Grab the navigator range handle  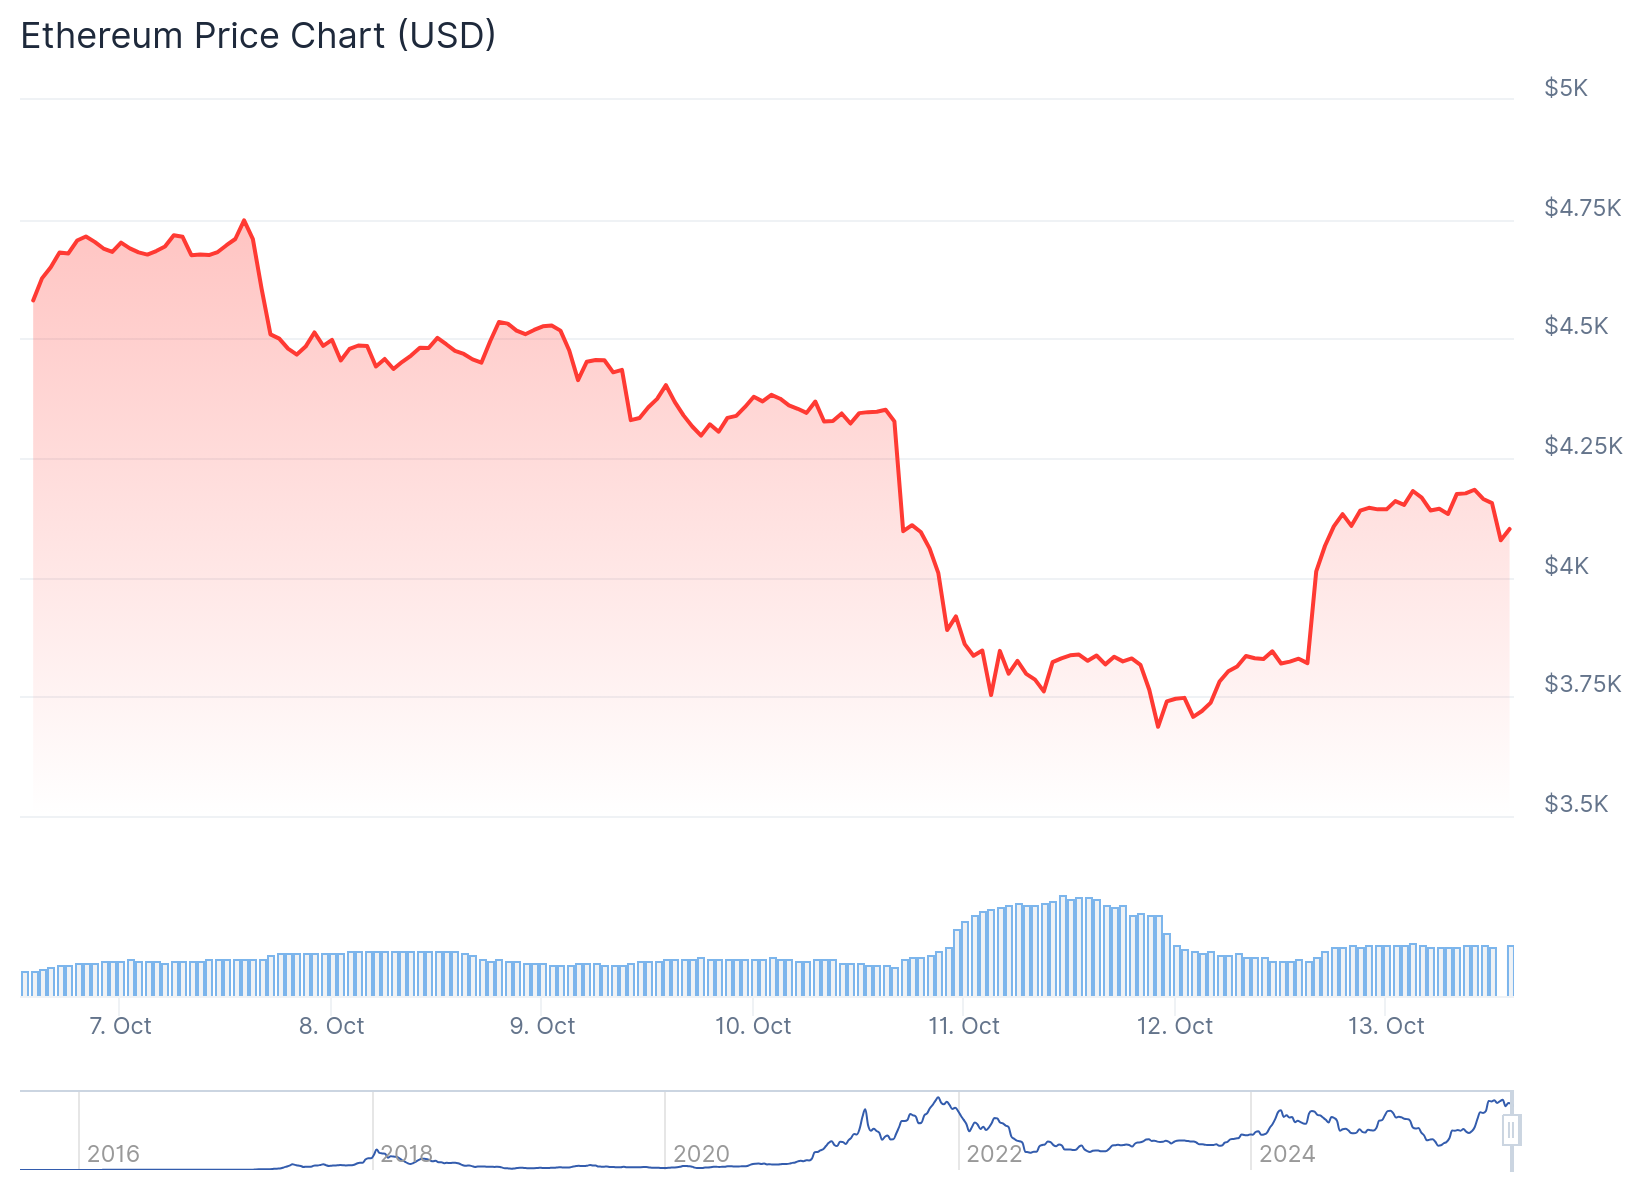(1511, 1131)
